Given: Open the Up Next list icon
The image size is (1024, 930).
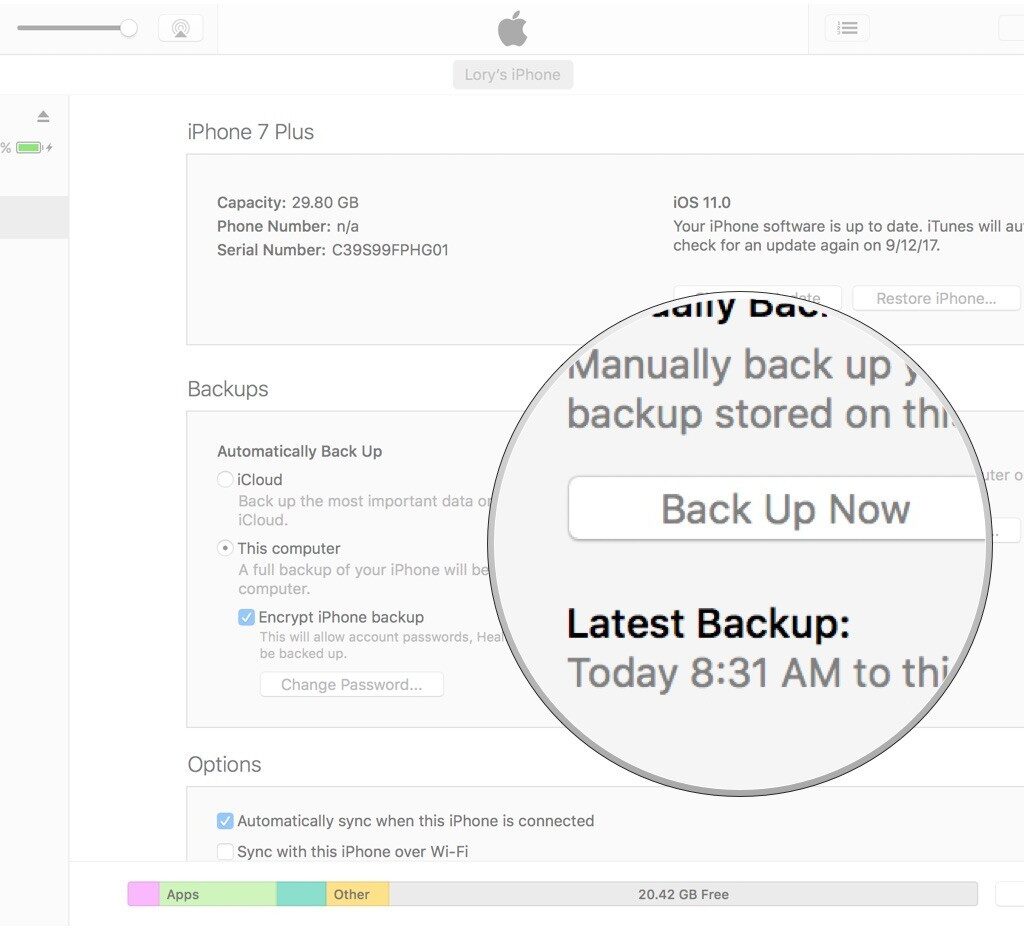Looking at the screenshot, I should coord(847,28).
